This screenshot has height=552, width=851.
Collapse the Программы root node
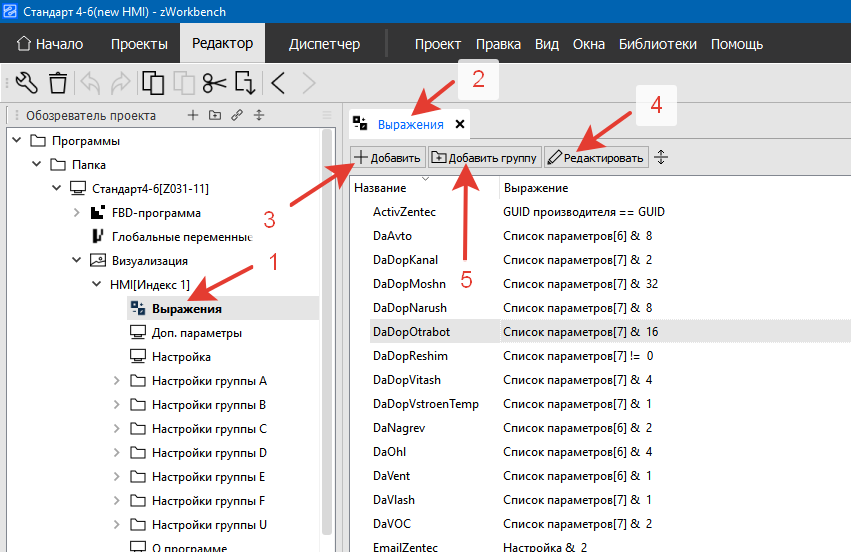(17, 140)
